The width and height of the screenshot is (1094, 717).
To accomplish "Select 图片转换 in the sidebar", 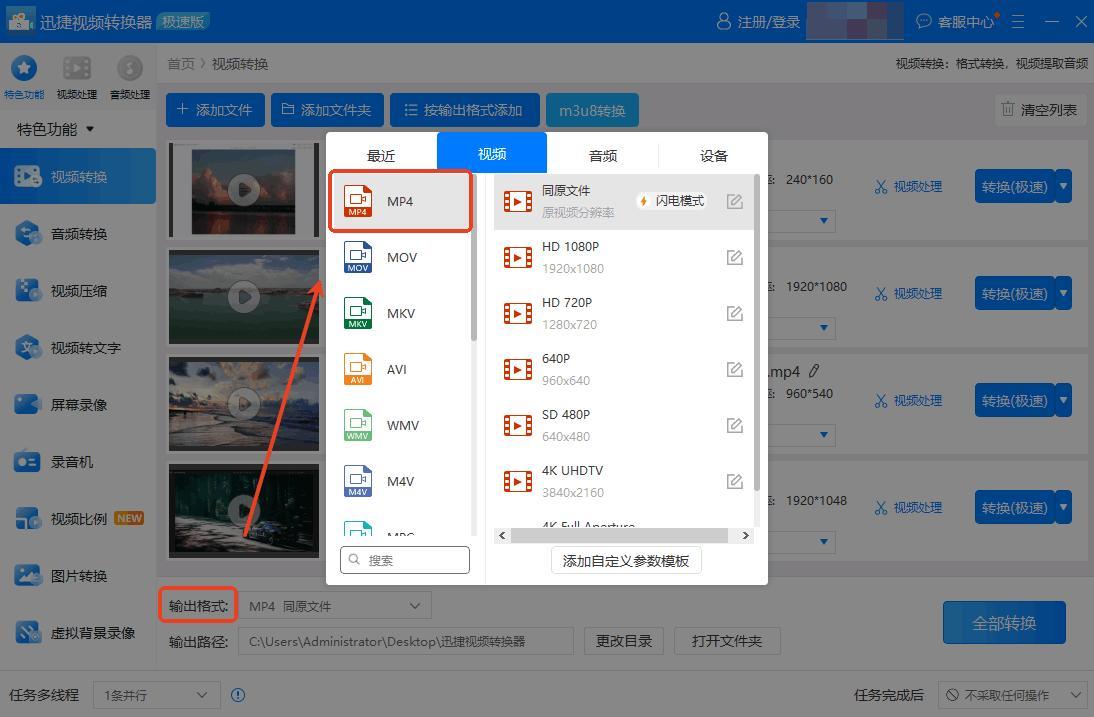I will click(78, 576).
